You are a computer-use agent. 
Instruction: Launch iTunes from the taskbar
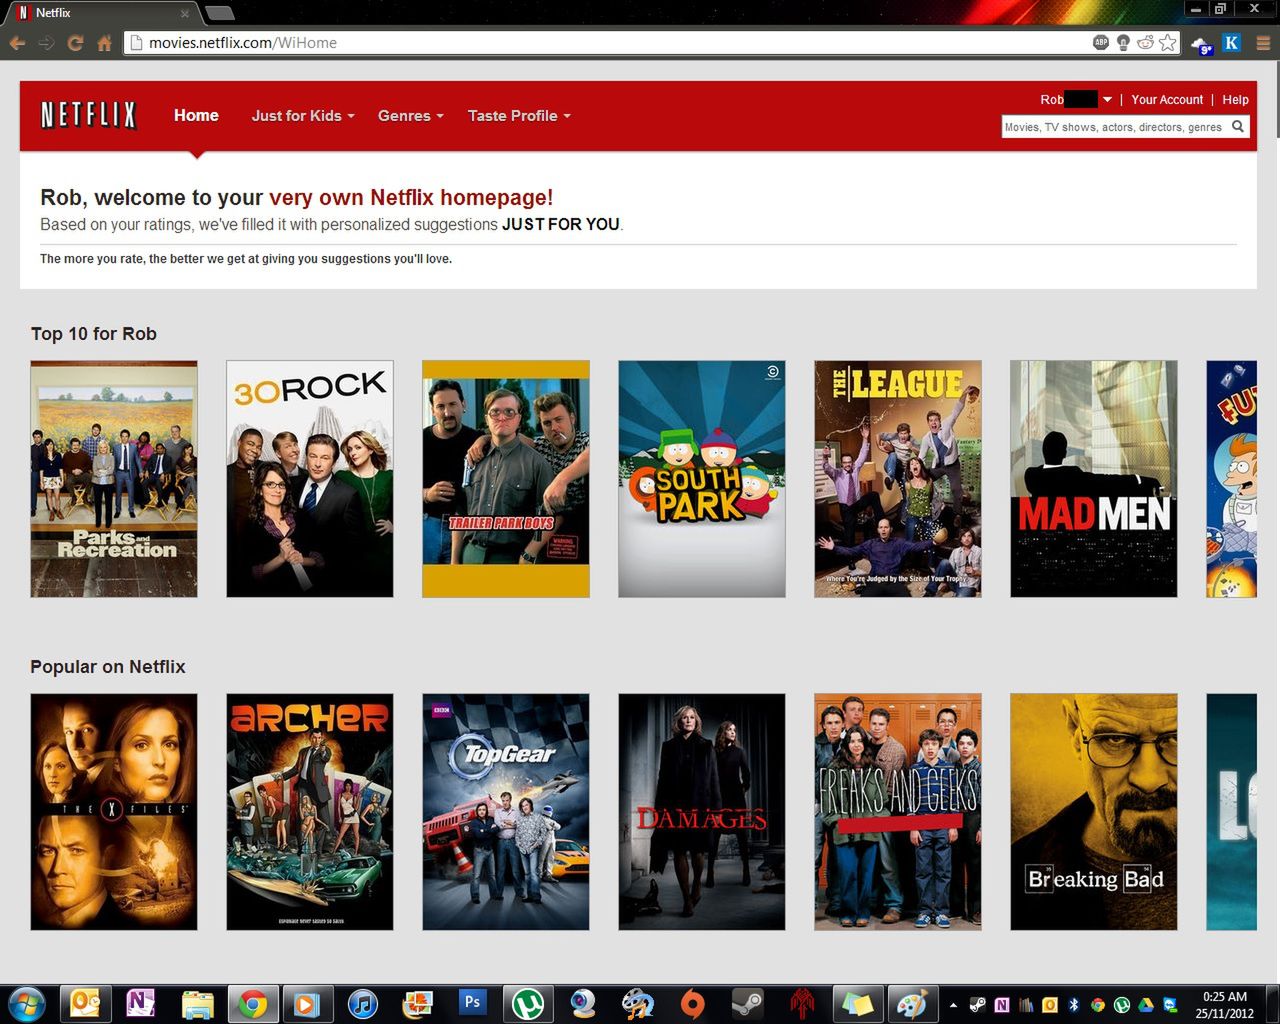(362, 1003)
